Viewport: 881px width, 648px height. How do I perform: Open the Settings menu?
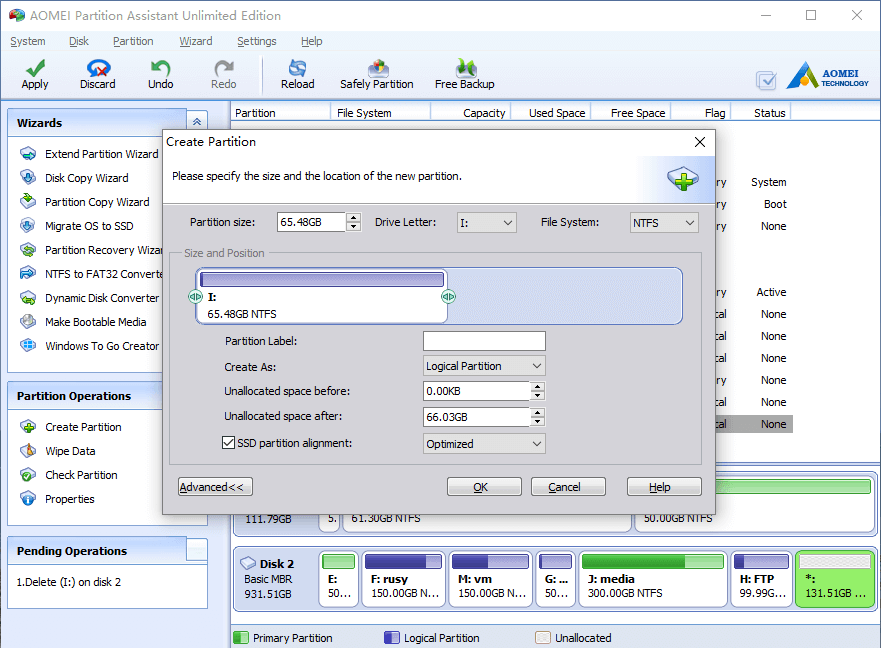tap(257, 41)
